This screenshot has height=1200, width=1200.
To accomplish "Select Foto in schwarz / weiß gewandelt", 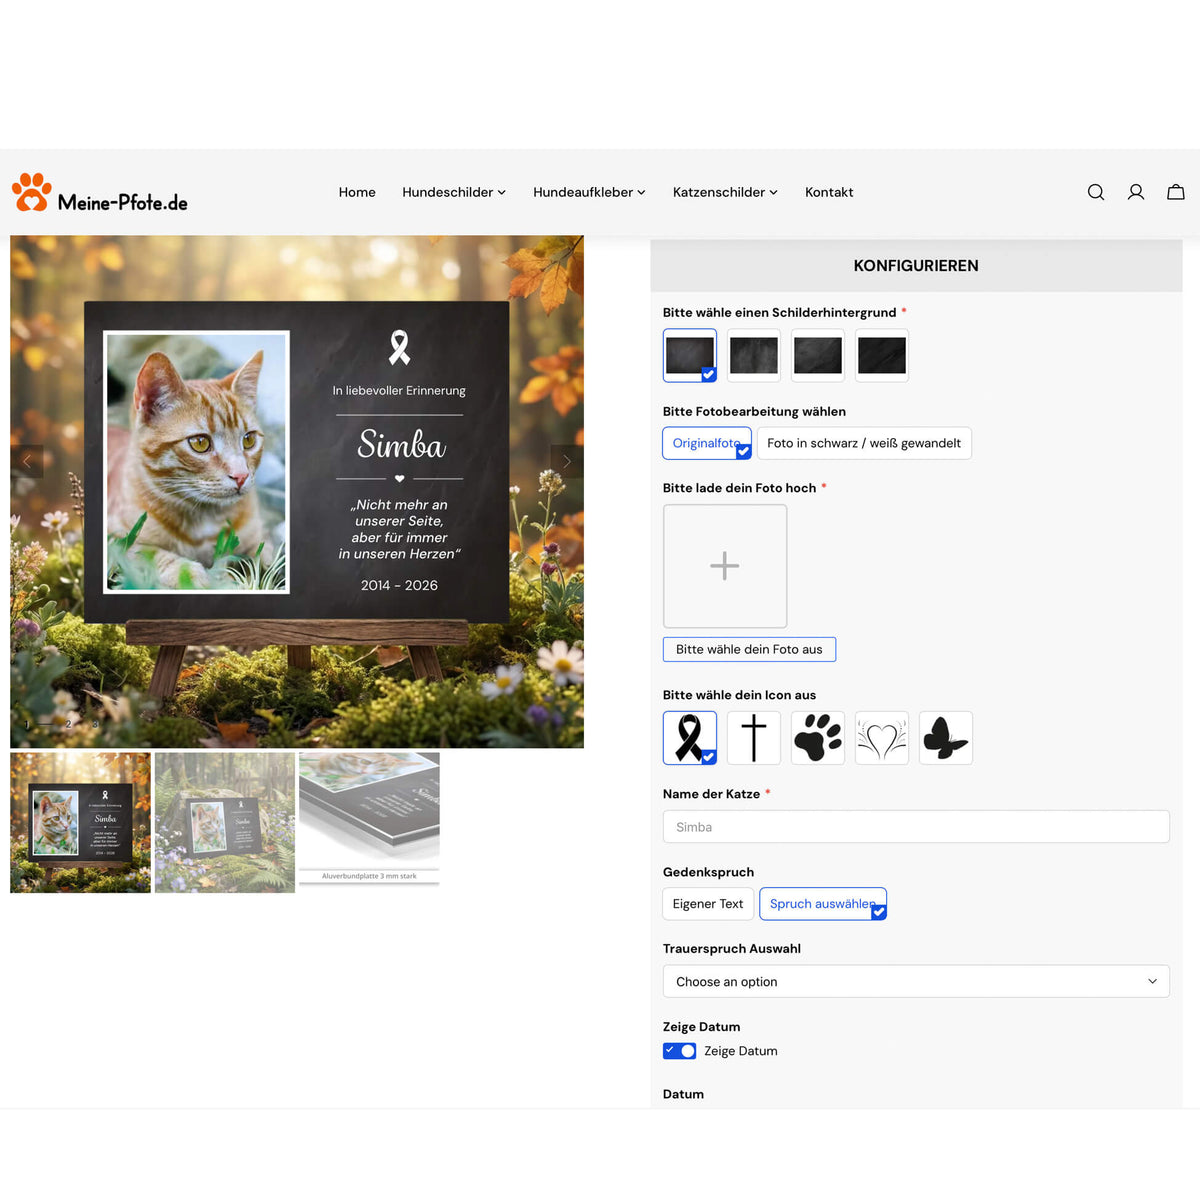I will pyautogui.click(x=864, y=443).
